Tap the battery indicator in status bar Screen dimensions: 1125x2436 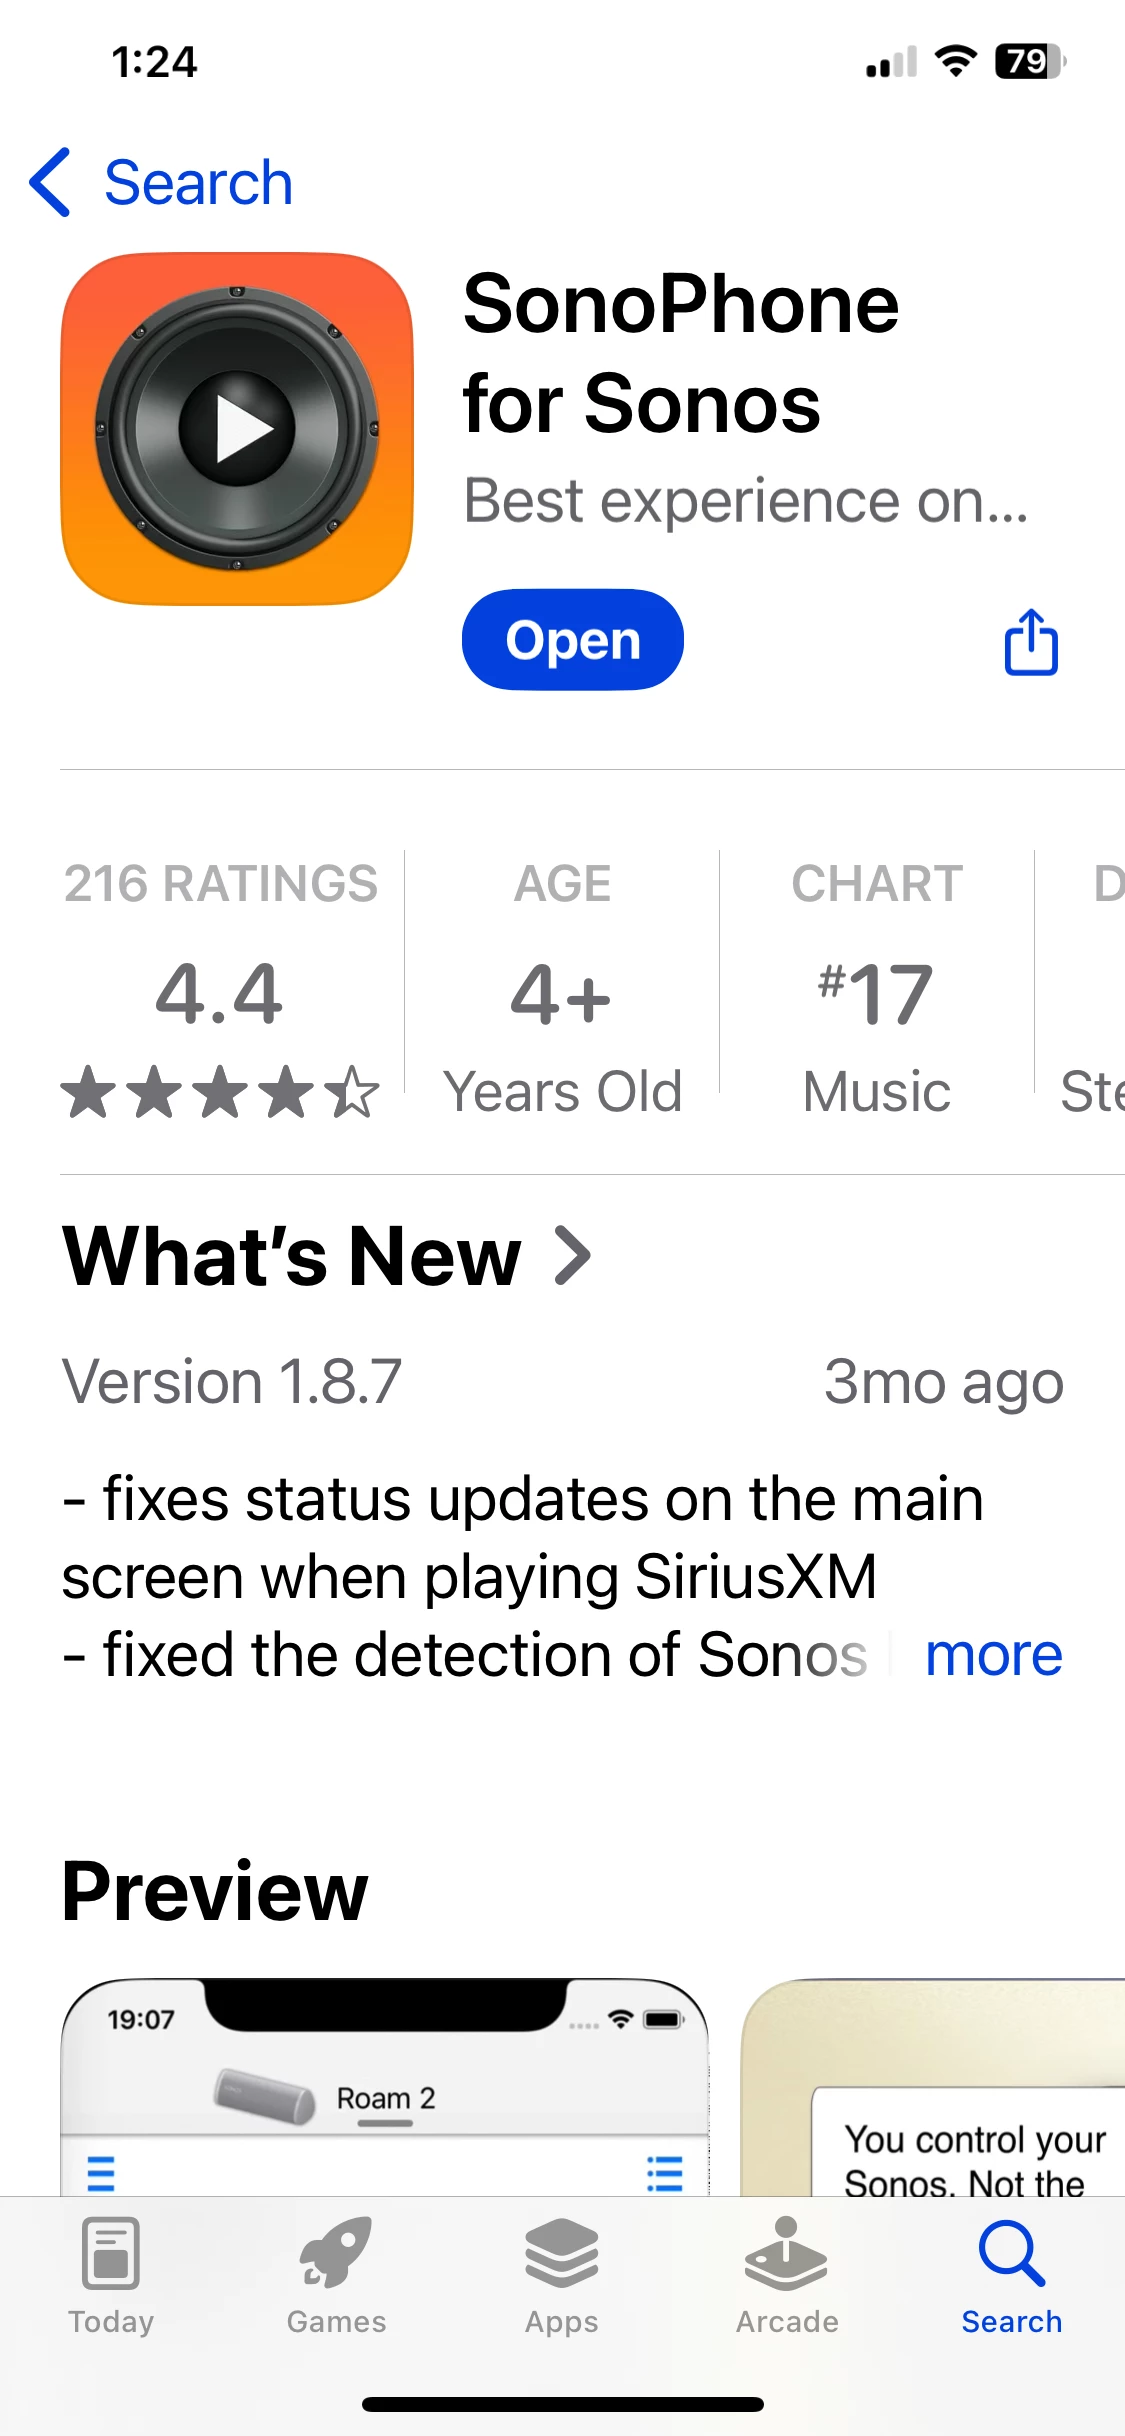click(1030, 61)
